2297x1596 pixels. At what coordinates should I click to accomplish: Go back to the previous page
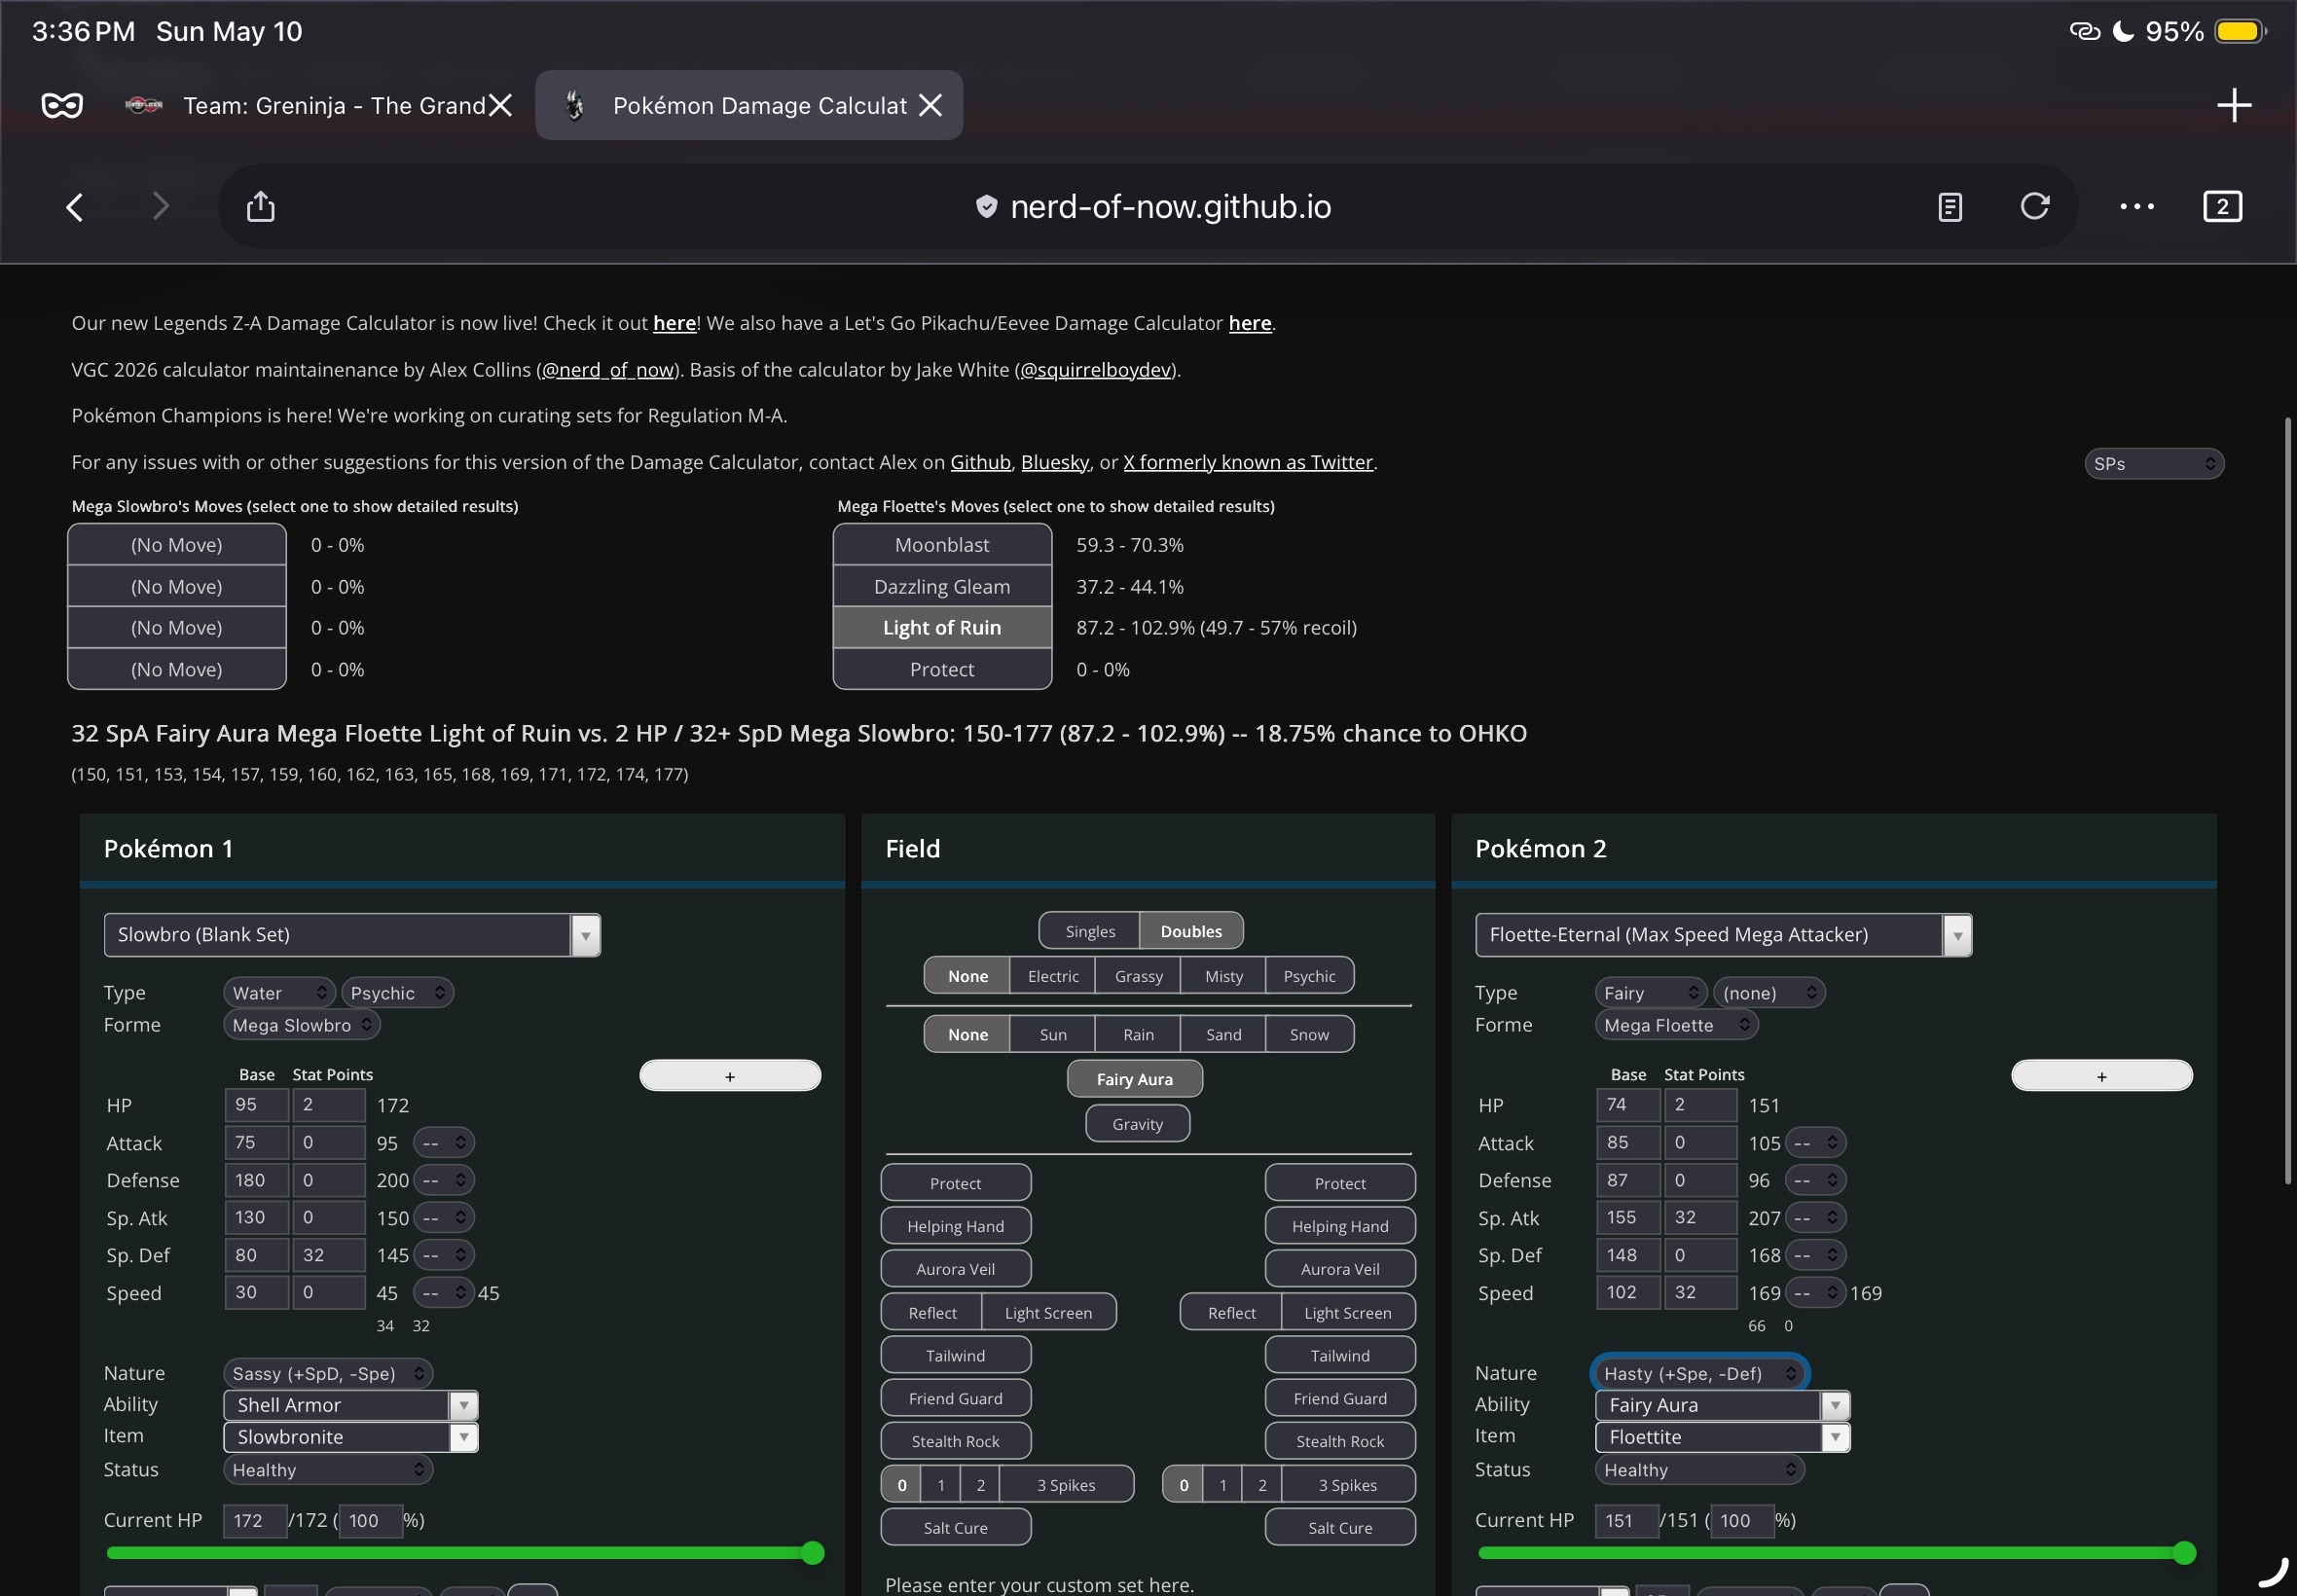click(x=75, y=207)
